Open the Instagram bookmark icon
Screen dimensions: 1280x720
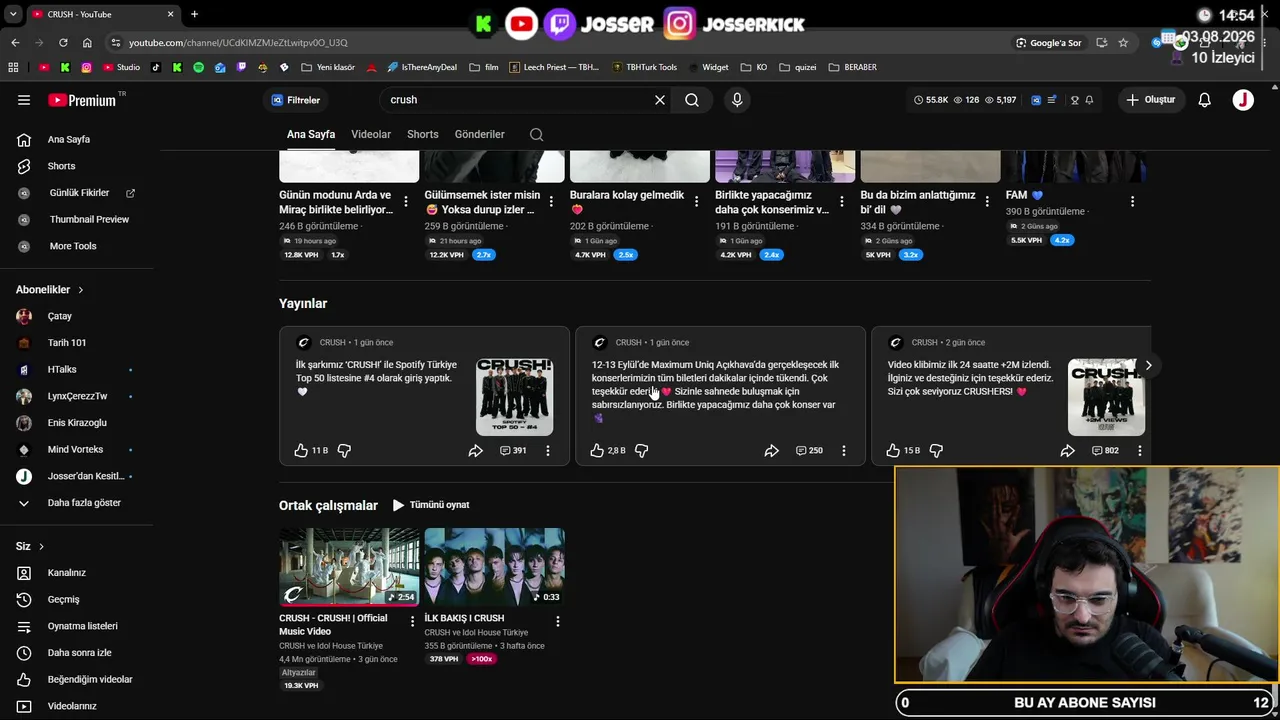pos(87,68)
